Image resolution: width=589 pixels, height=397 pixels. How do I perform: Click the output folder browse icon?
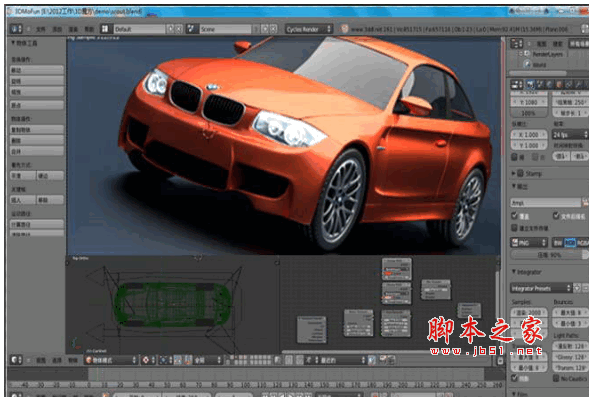tap(585, 202)
